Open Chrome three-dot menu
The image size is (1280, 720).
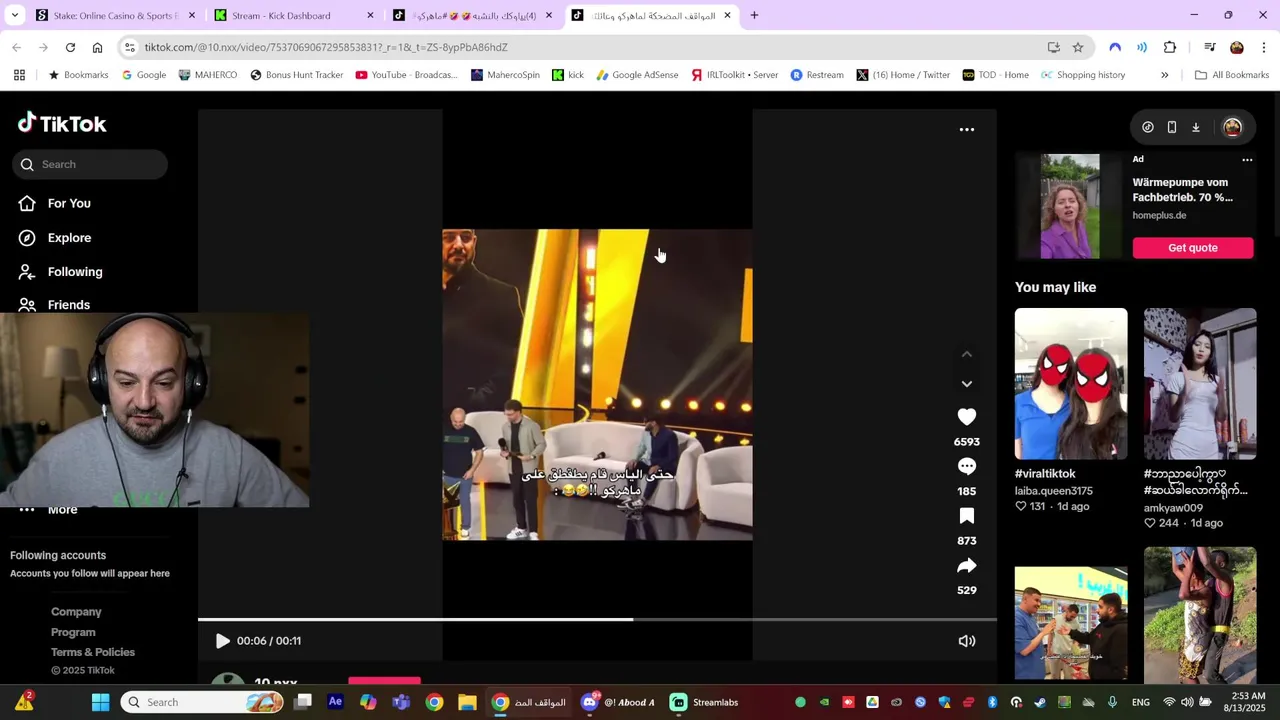tap(1264, 47)
